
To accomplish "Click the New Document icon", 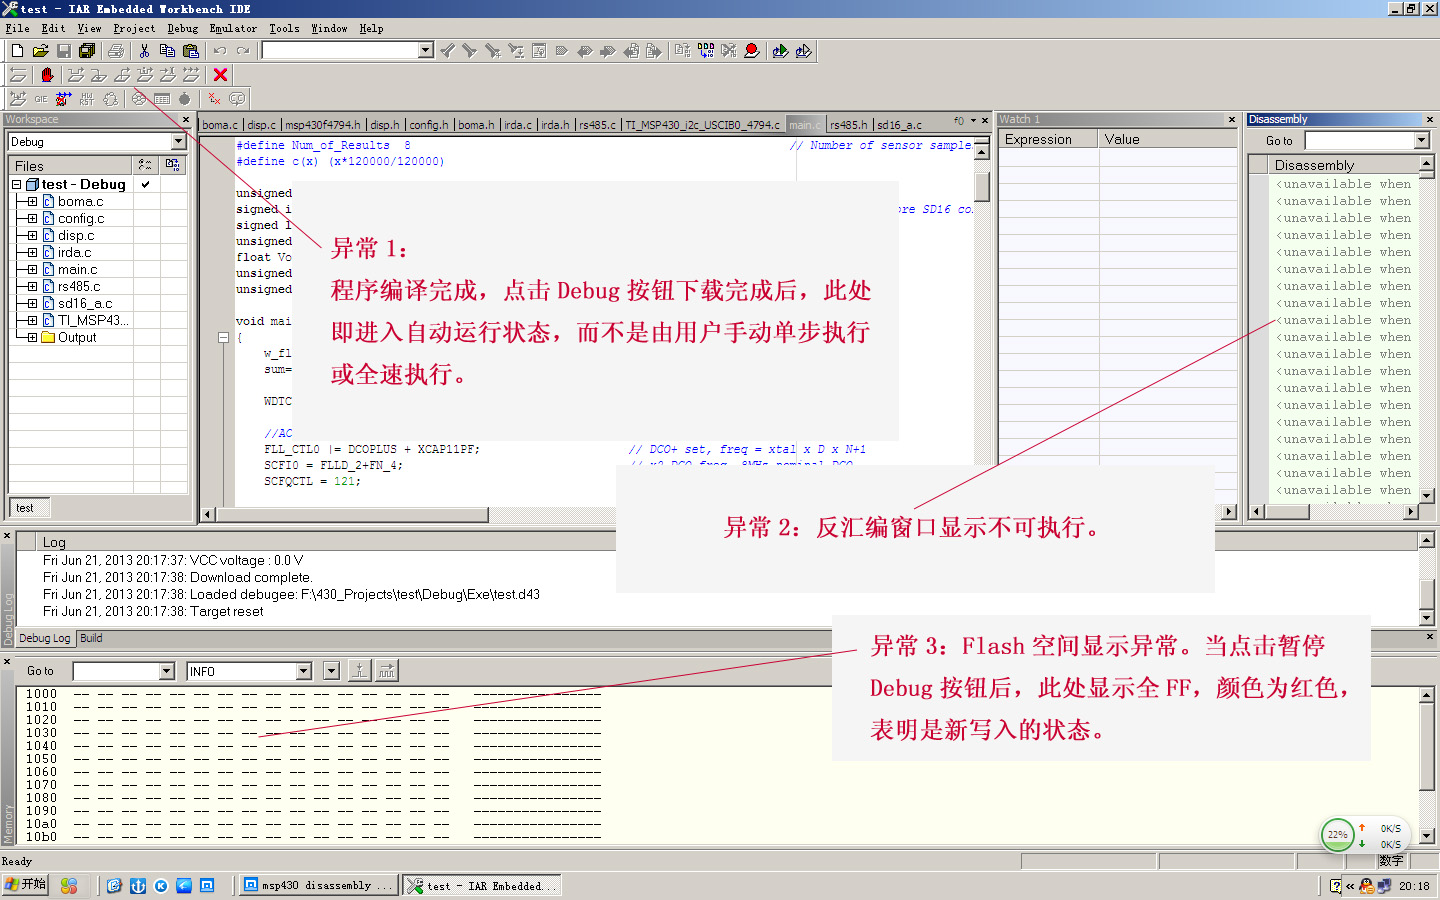I will tap(17, 51).
